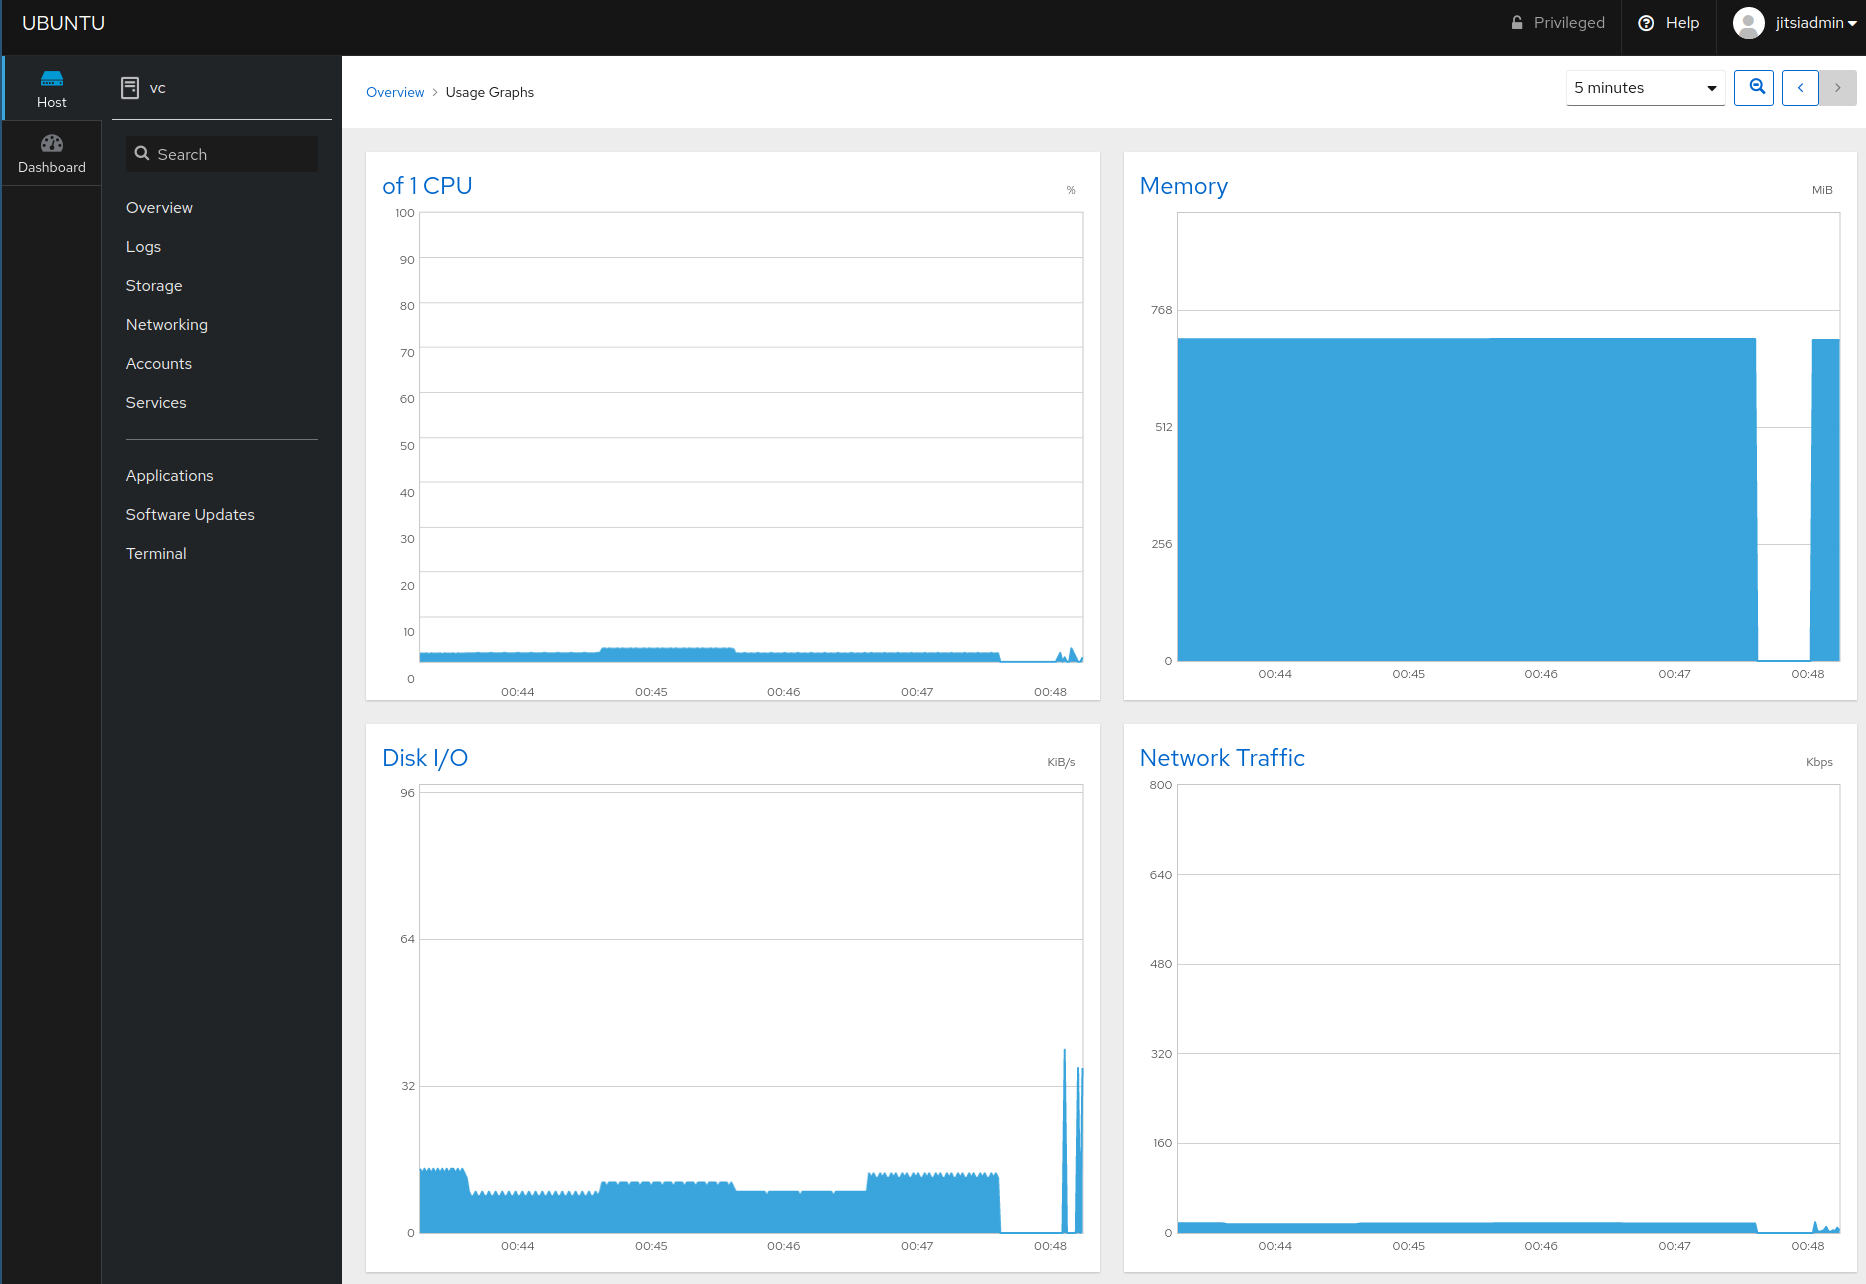Click inside the CPU usage graph
This screenshot has height=1284, width=1866.
751,437
